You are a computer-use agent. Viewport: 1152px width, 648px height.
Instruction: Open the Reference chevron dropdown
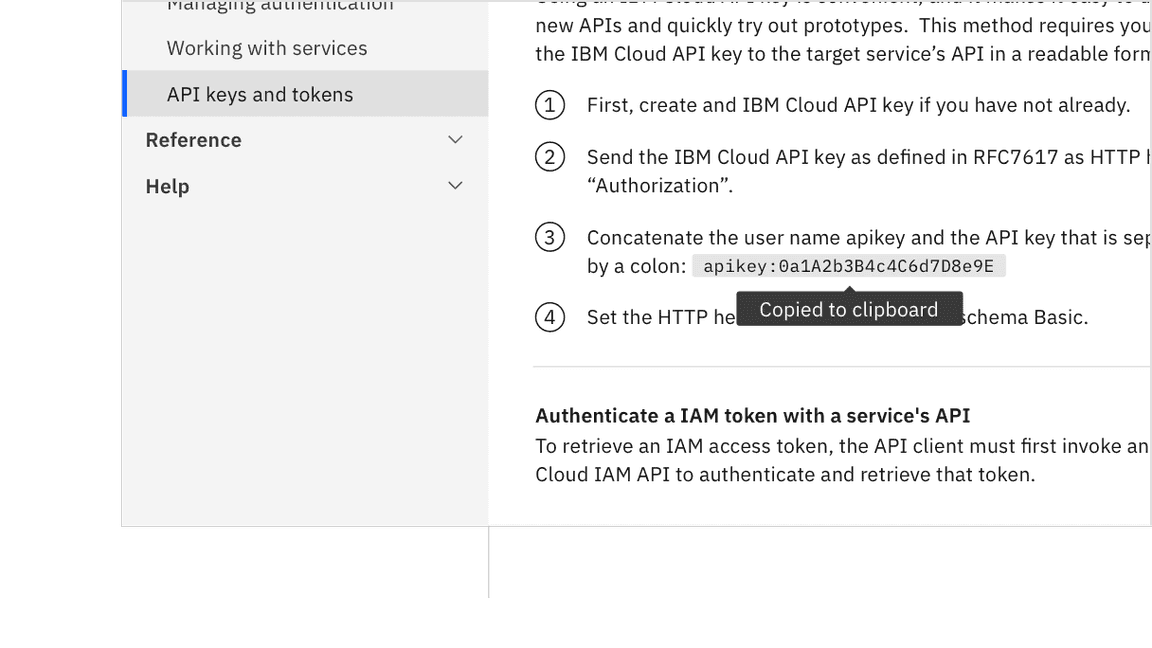(455, 140)
